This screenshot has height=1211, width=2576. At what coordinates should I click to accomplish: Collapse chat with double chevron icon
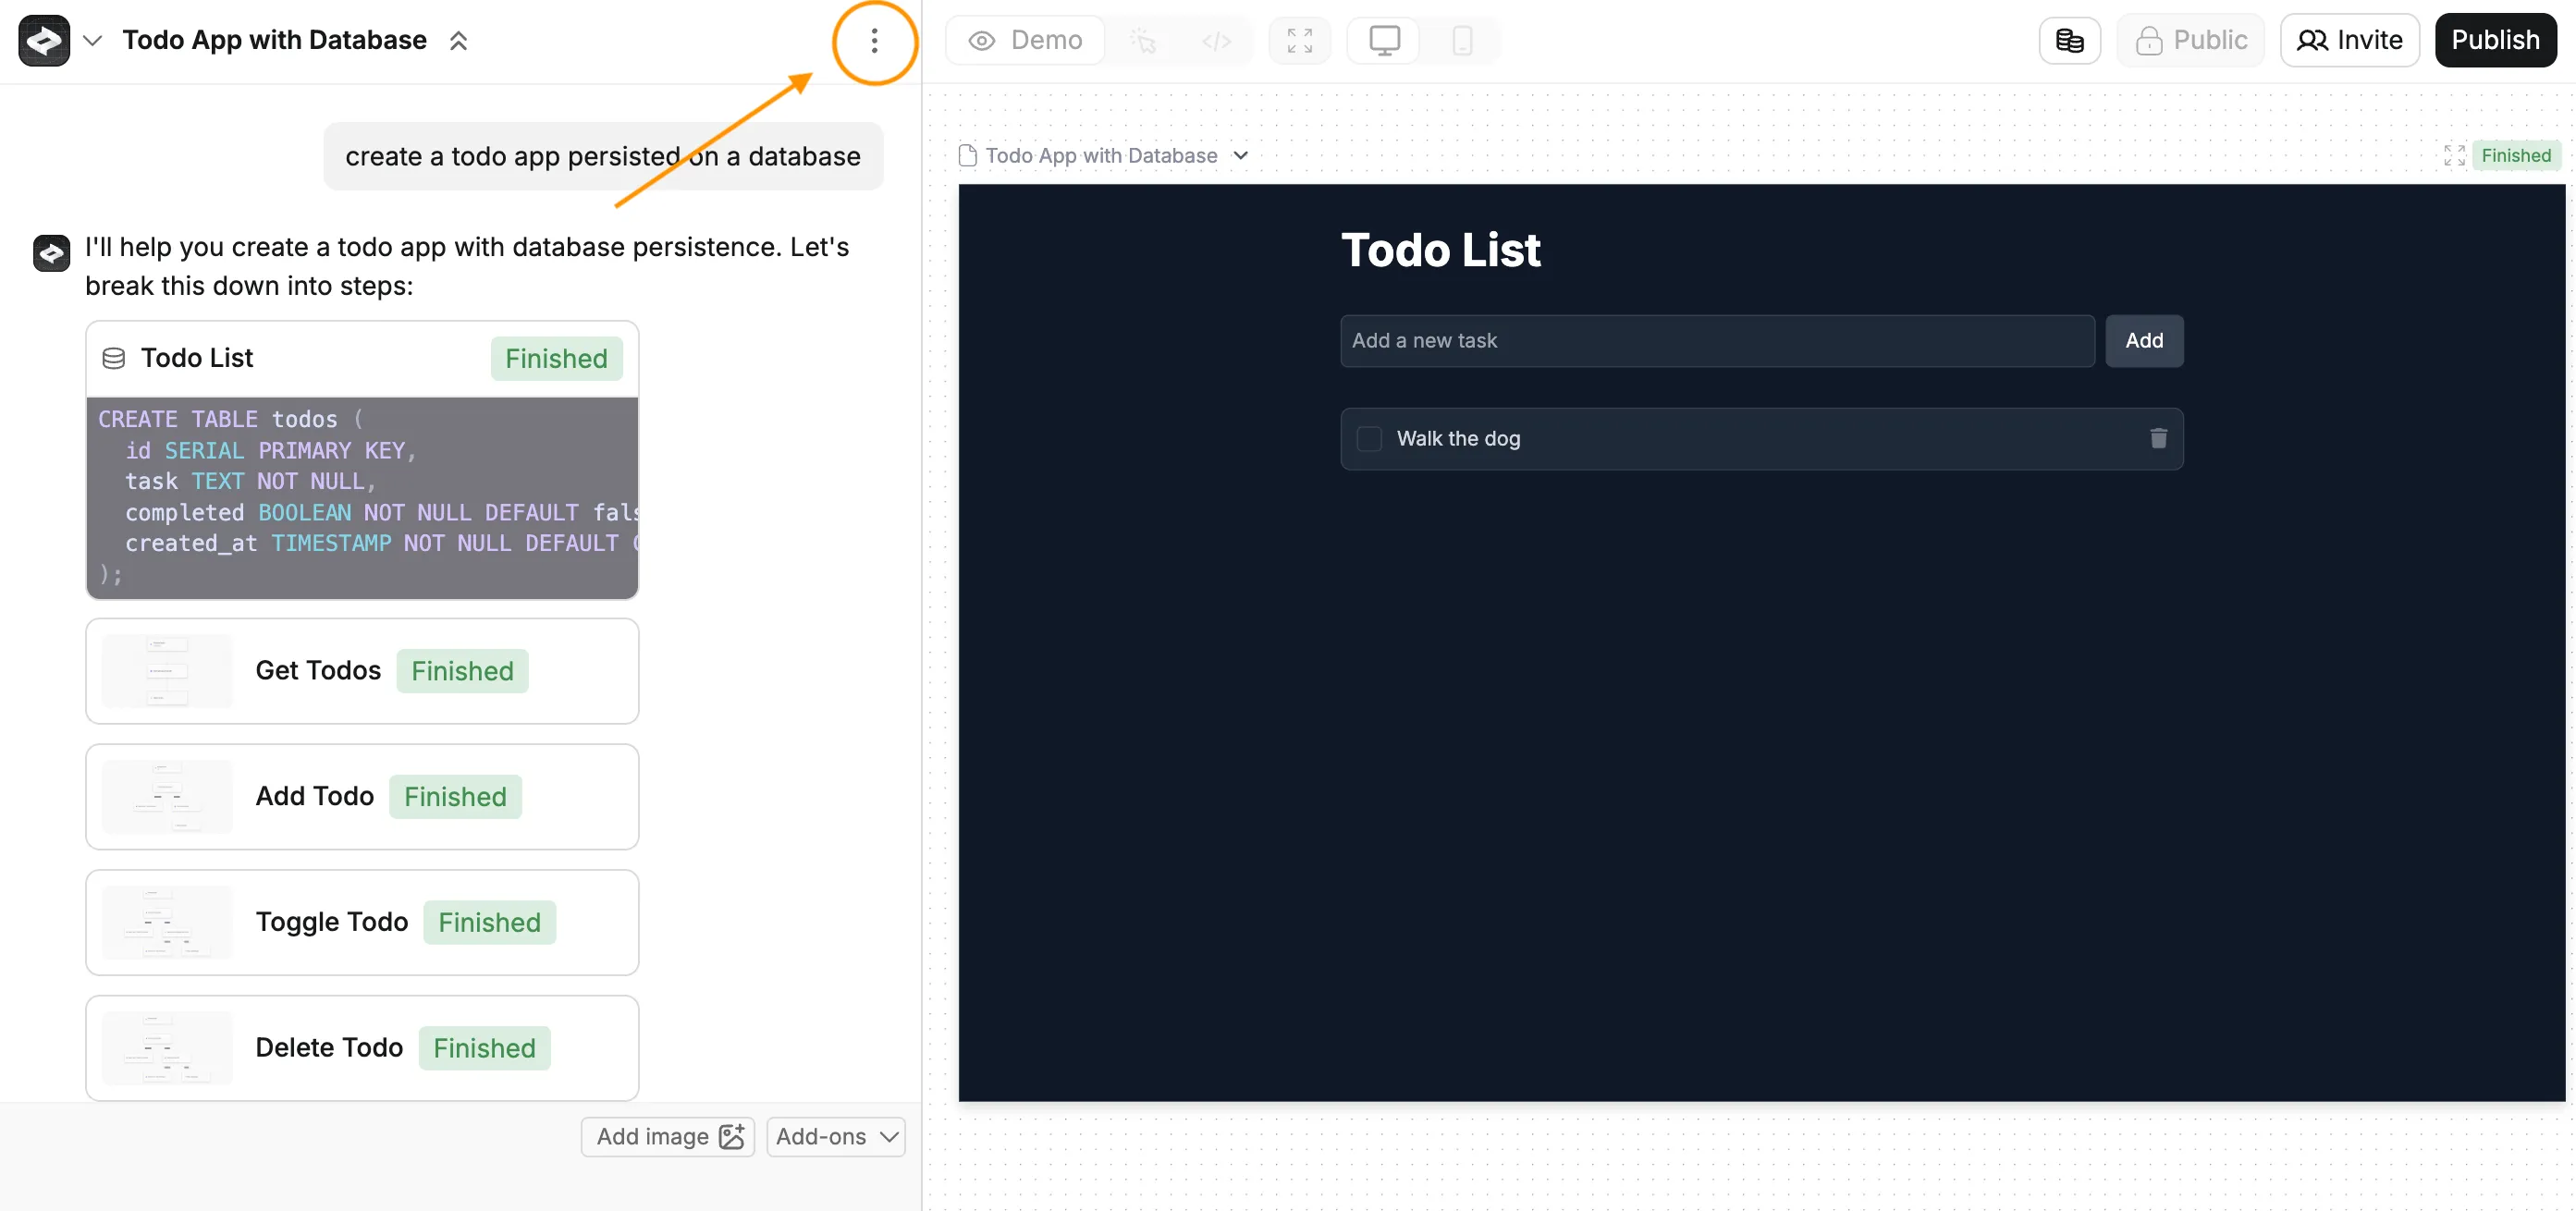[458, 41]
